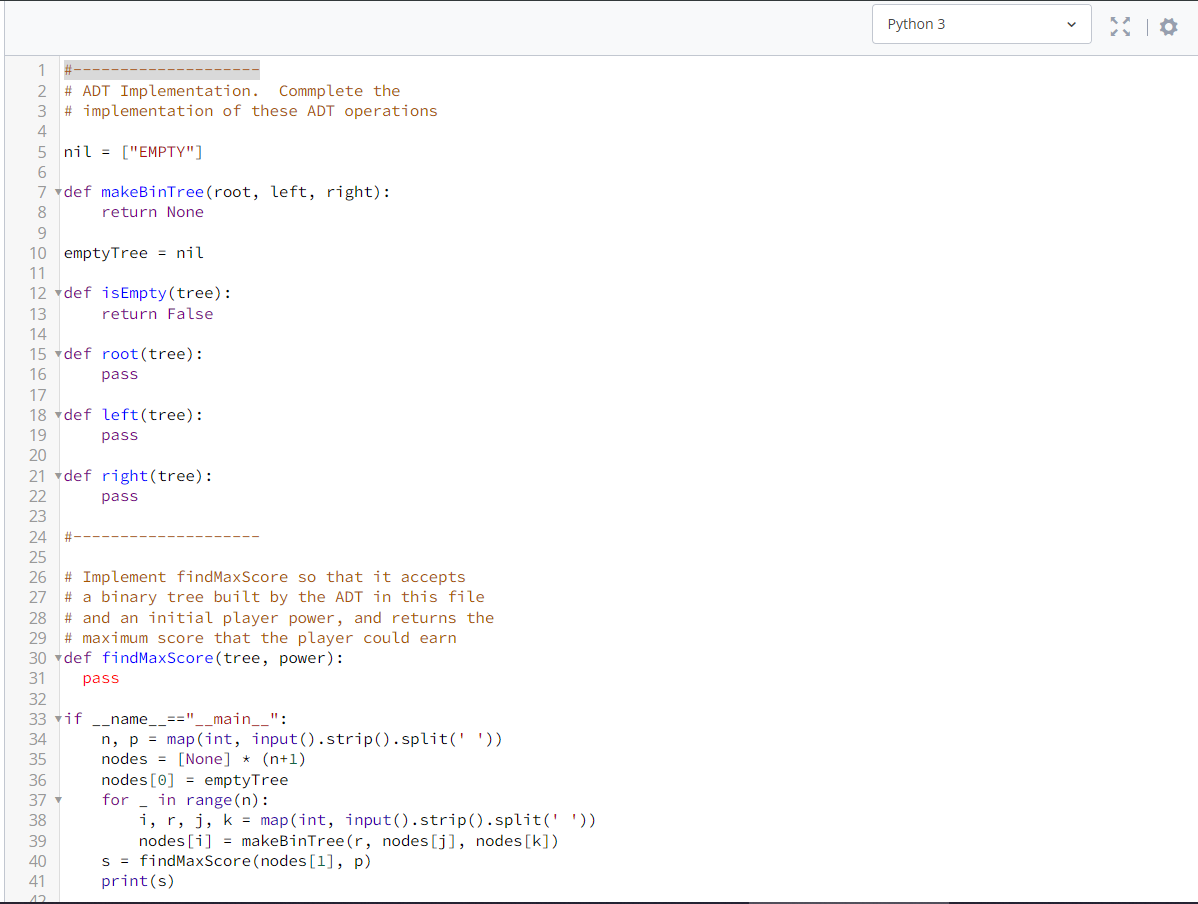
Task: Click the 'pass' under def root
Action: 120,374
